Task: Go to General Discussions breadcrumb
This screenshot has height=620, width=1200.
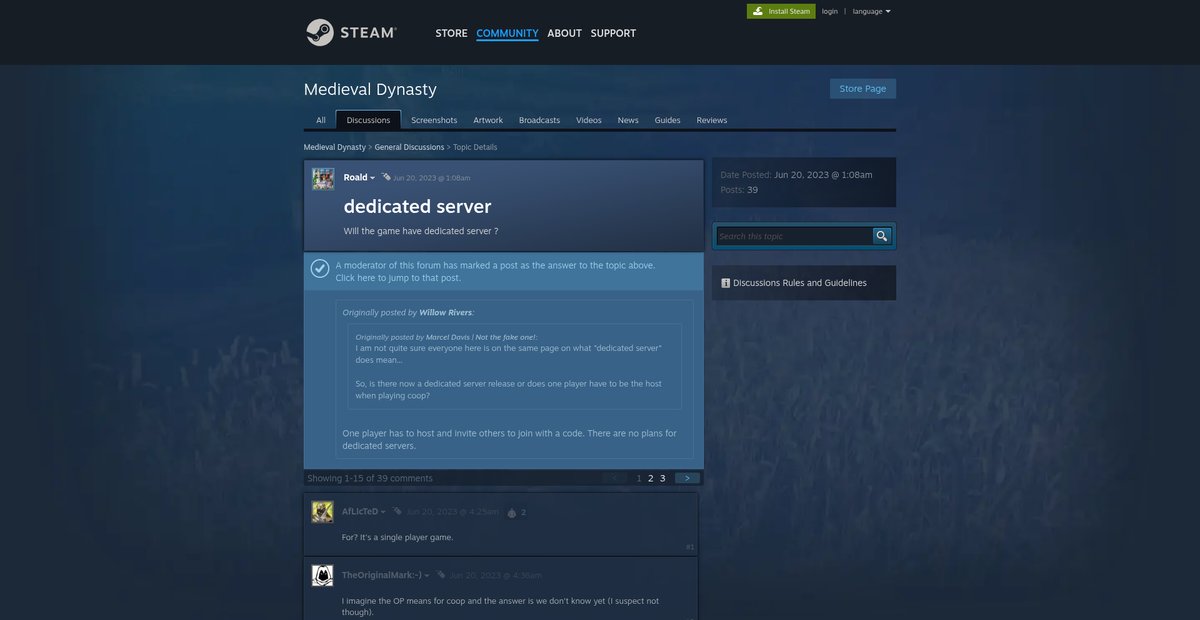Action: (x=409, y=147)
